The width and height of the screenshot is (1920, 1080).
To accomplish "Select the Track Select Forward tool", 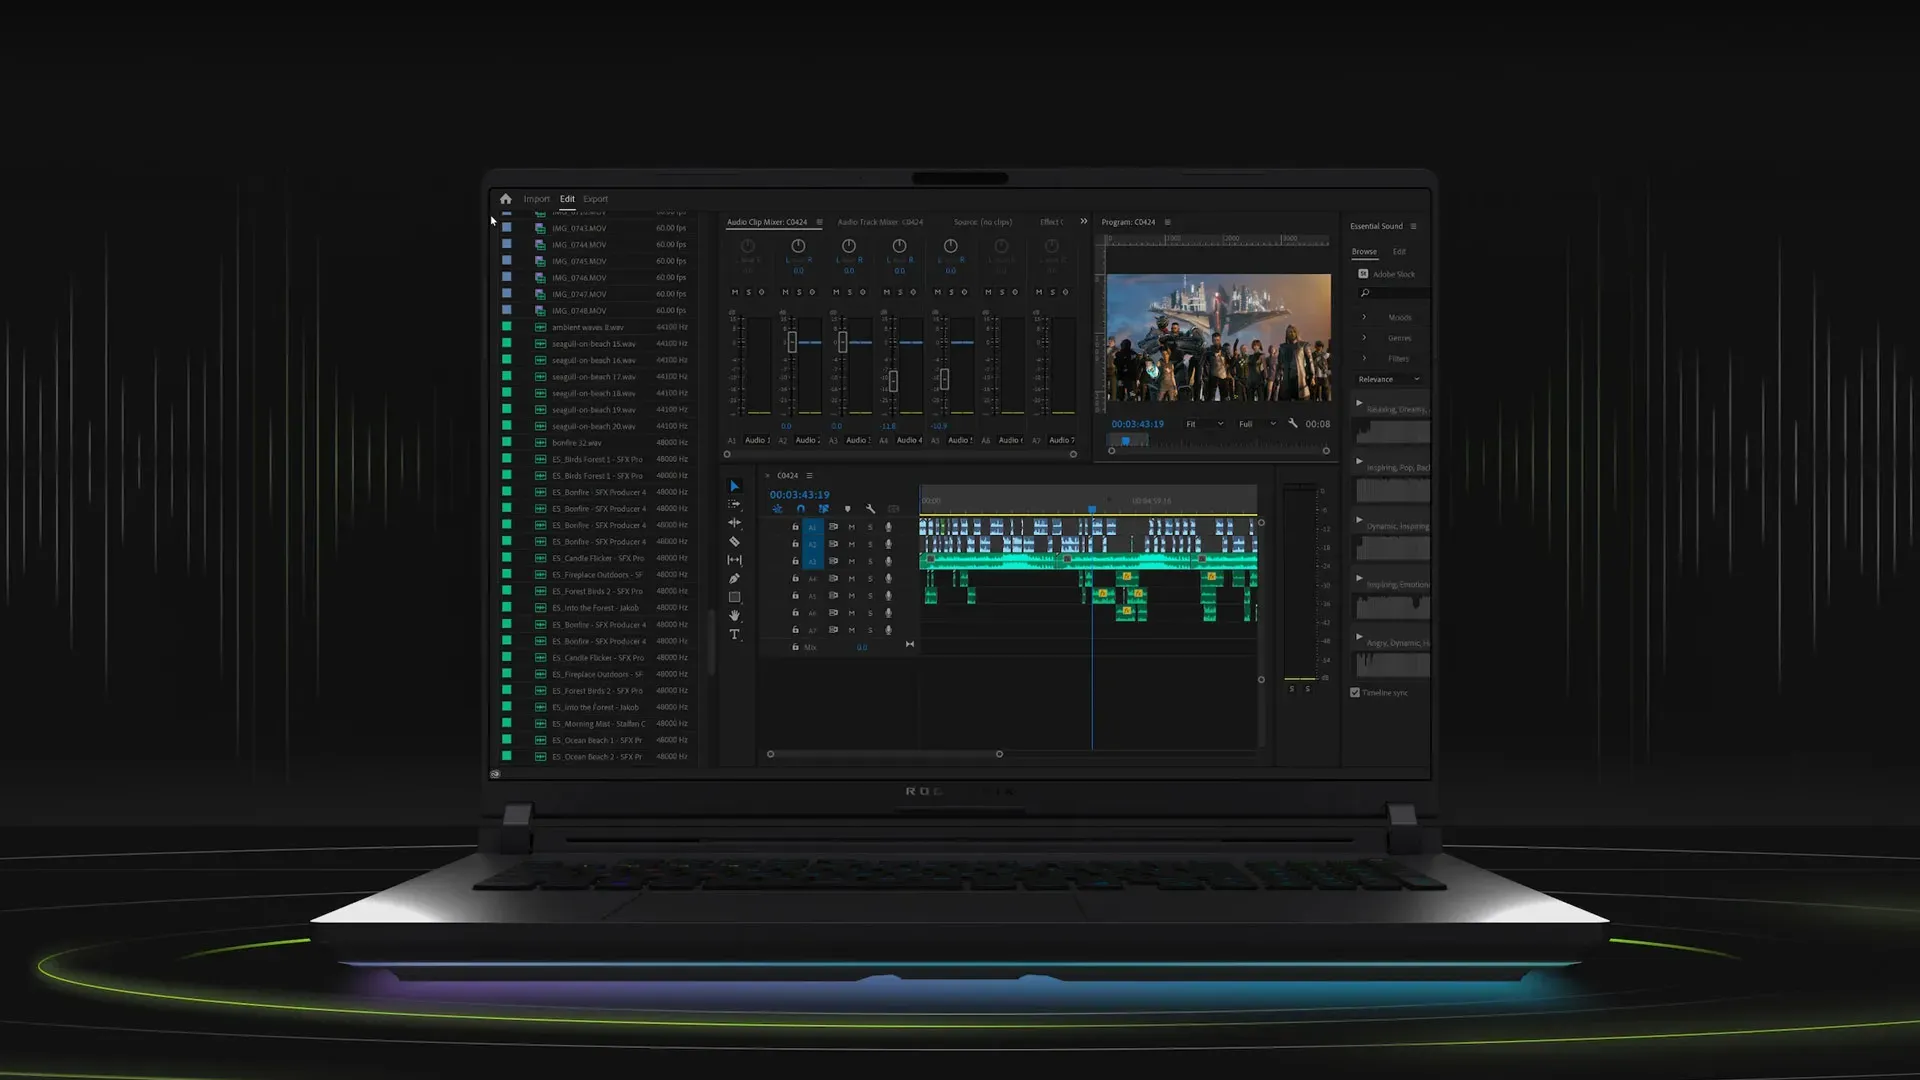I will [735, 504].
